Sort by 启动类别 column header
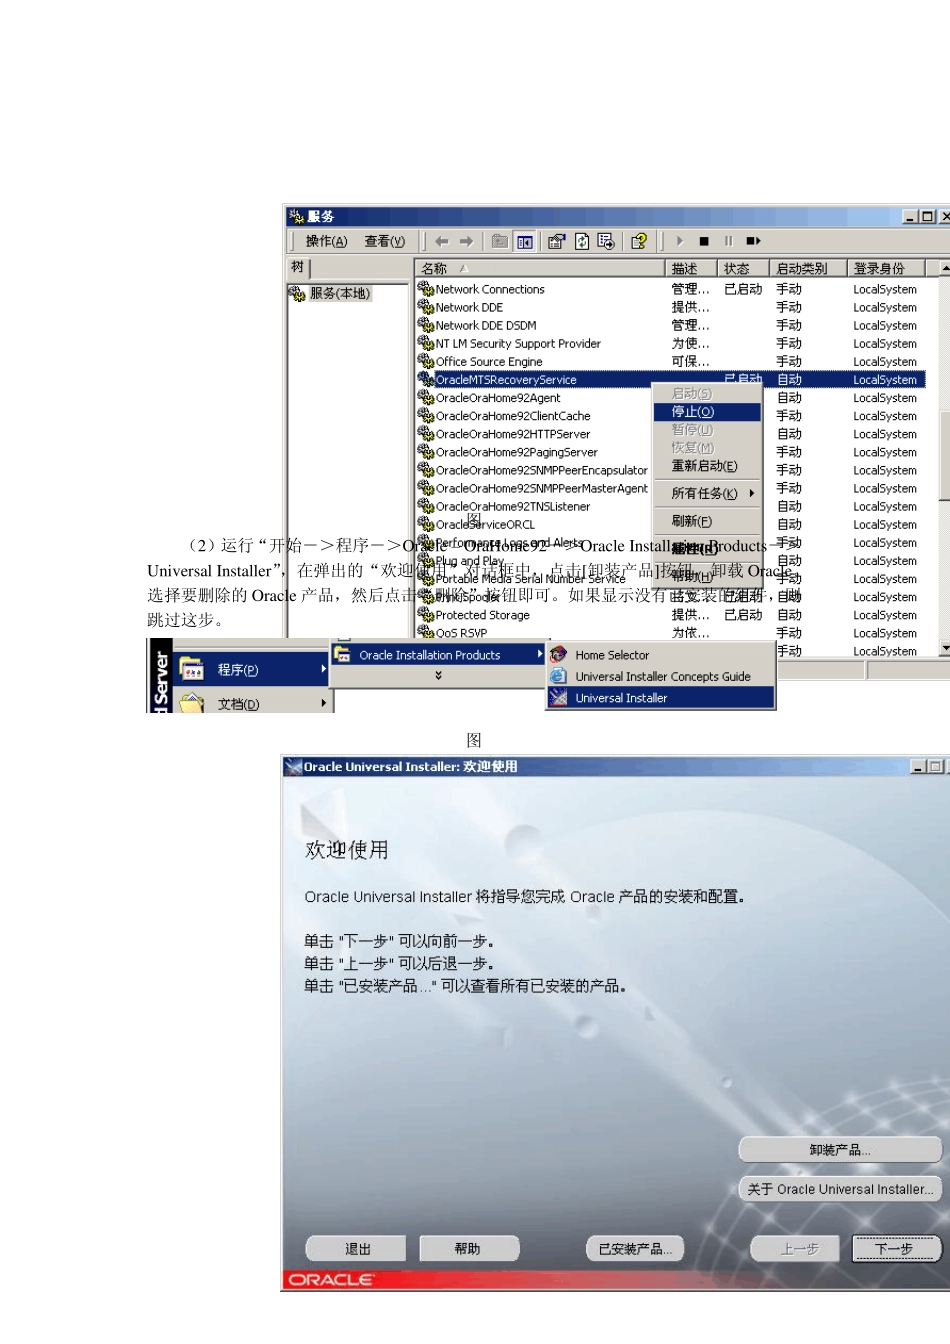This screenshot has height=1344, width=950. 808,268
